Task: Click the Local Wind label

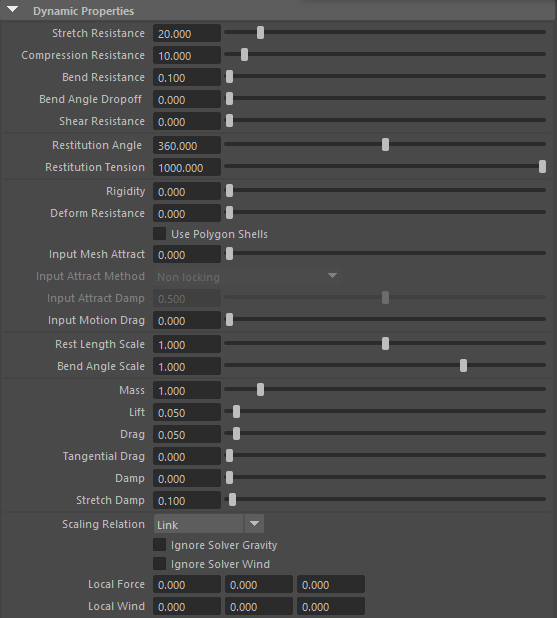Action: tap(116, 606)
